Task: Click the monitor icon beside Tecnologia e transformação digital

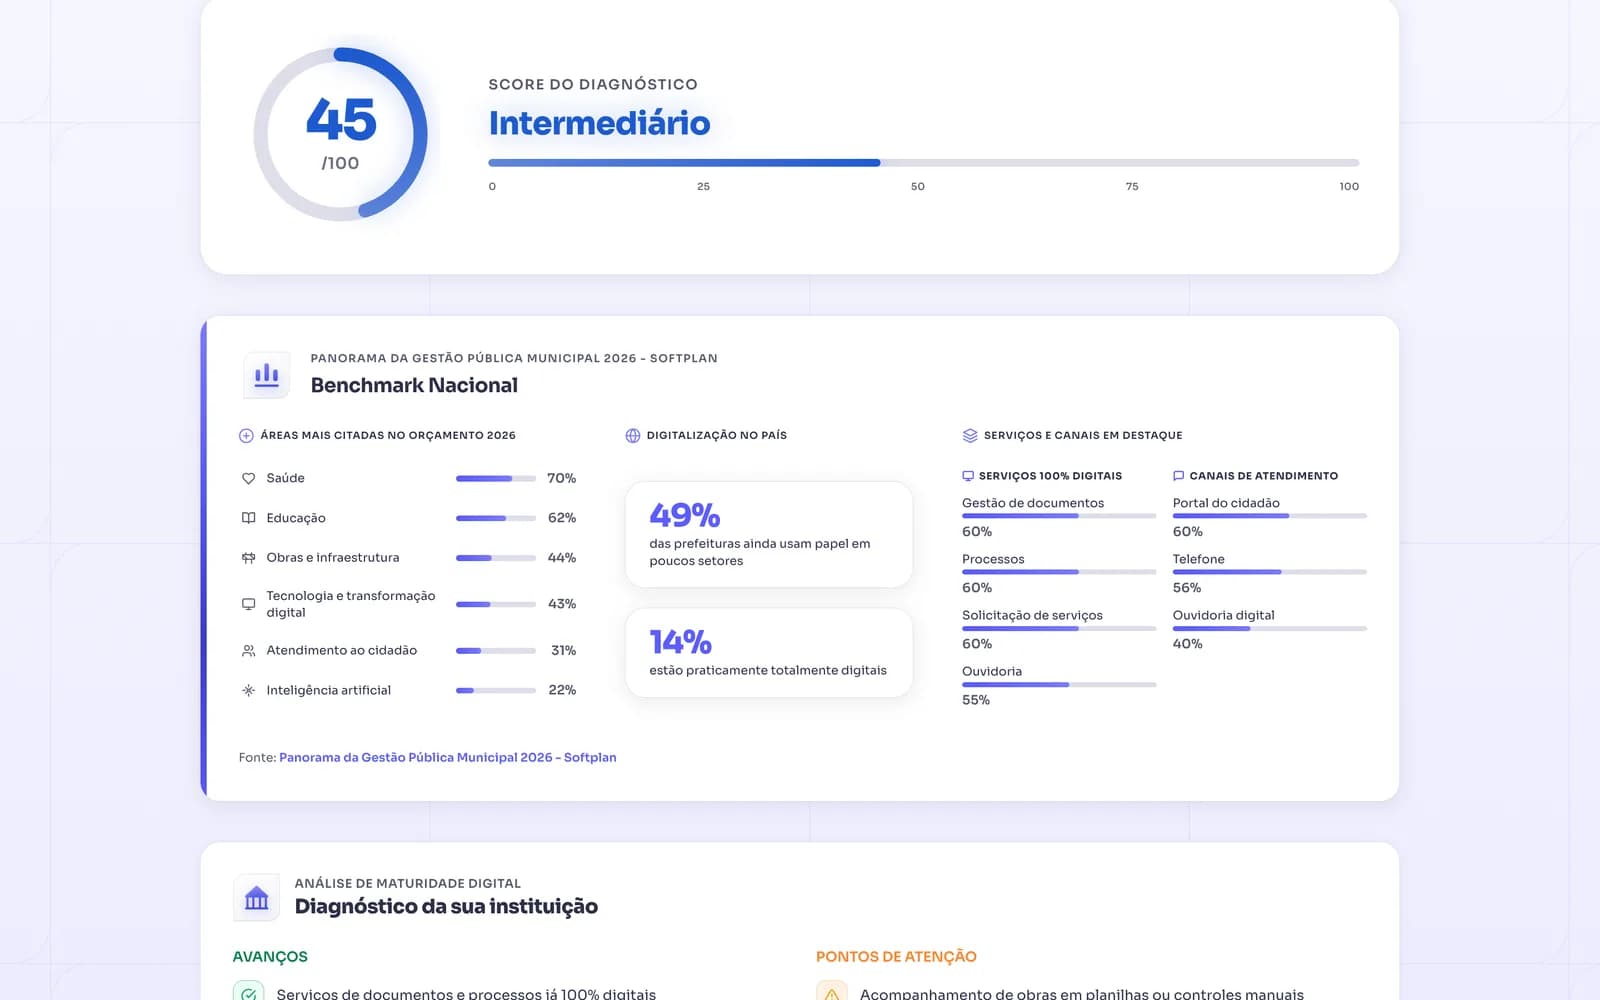Action: tap(248, 604)
